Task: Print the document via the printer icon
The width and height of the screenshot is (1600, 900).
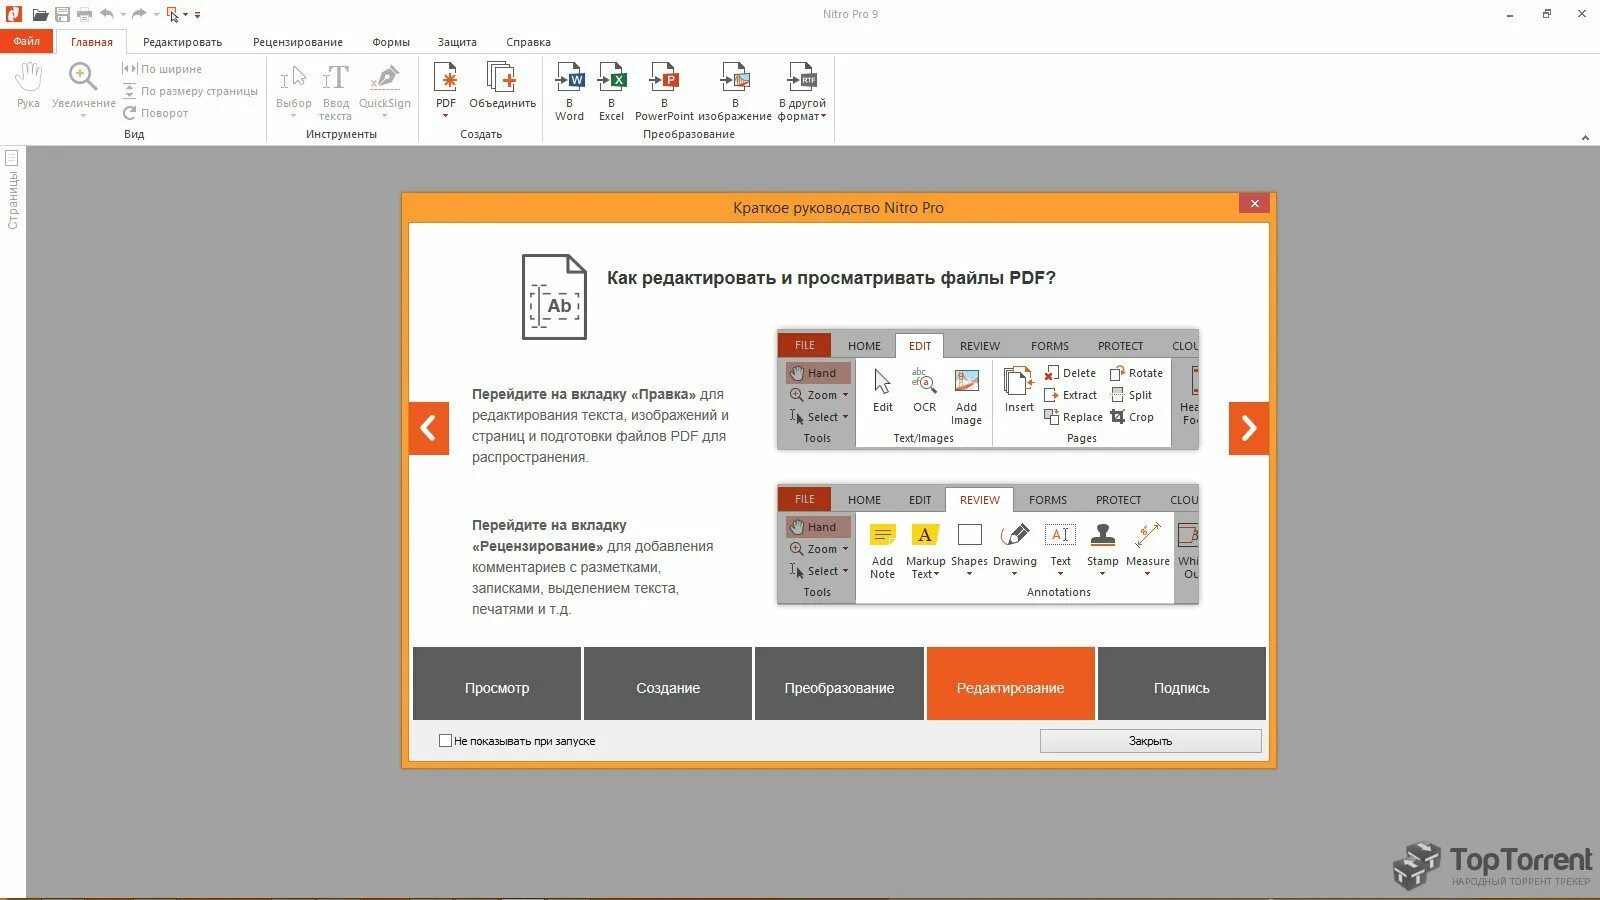Action: point(84,14)
